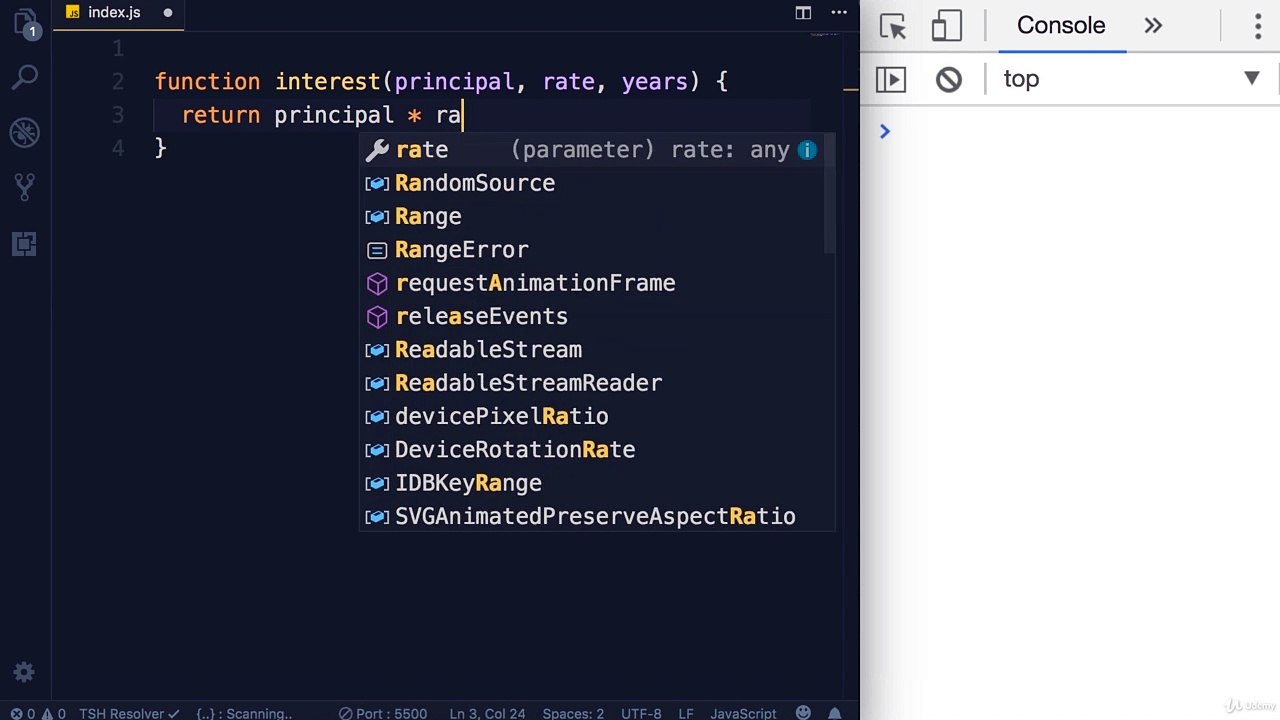Change end of line via LF

686,713
